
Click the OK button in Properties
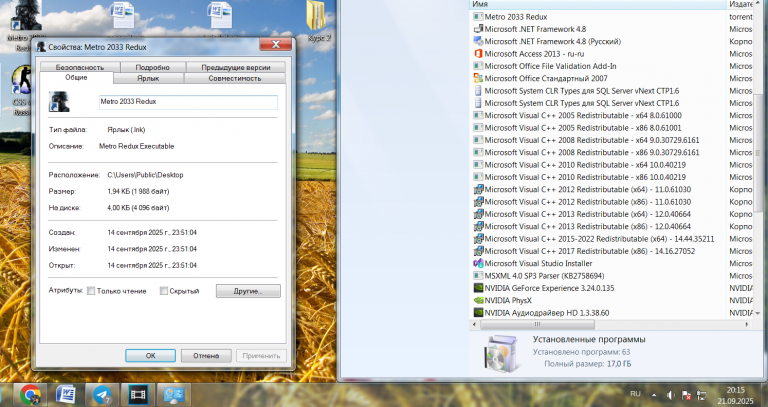point(150,356)
